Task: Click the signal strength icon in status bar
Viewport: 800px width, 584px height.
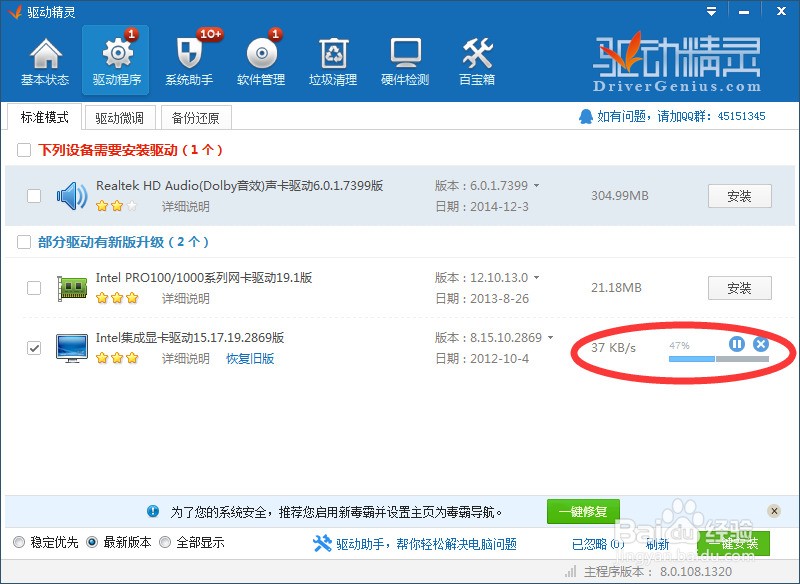Action: [x=571, y=571]
